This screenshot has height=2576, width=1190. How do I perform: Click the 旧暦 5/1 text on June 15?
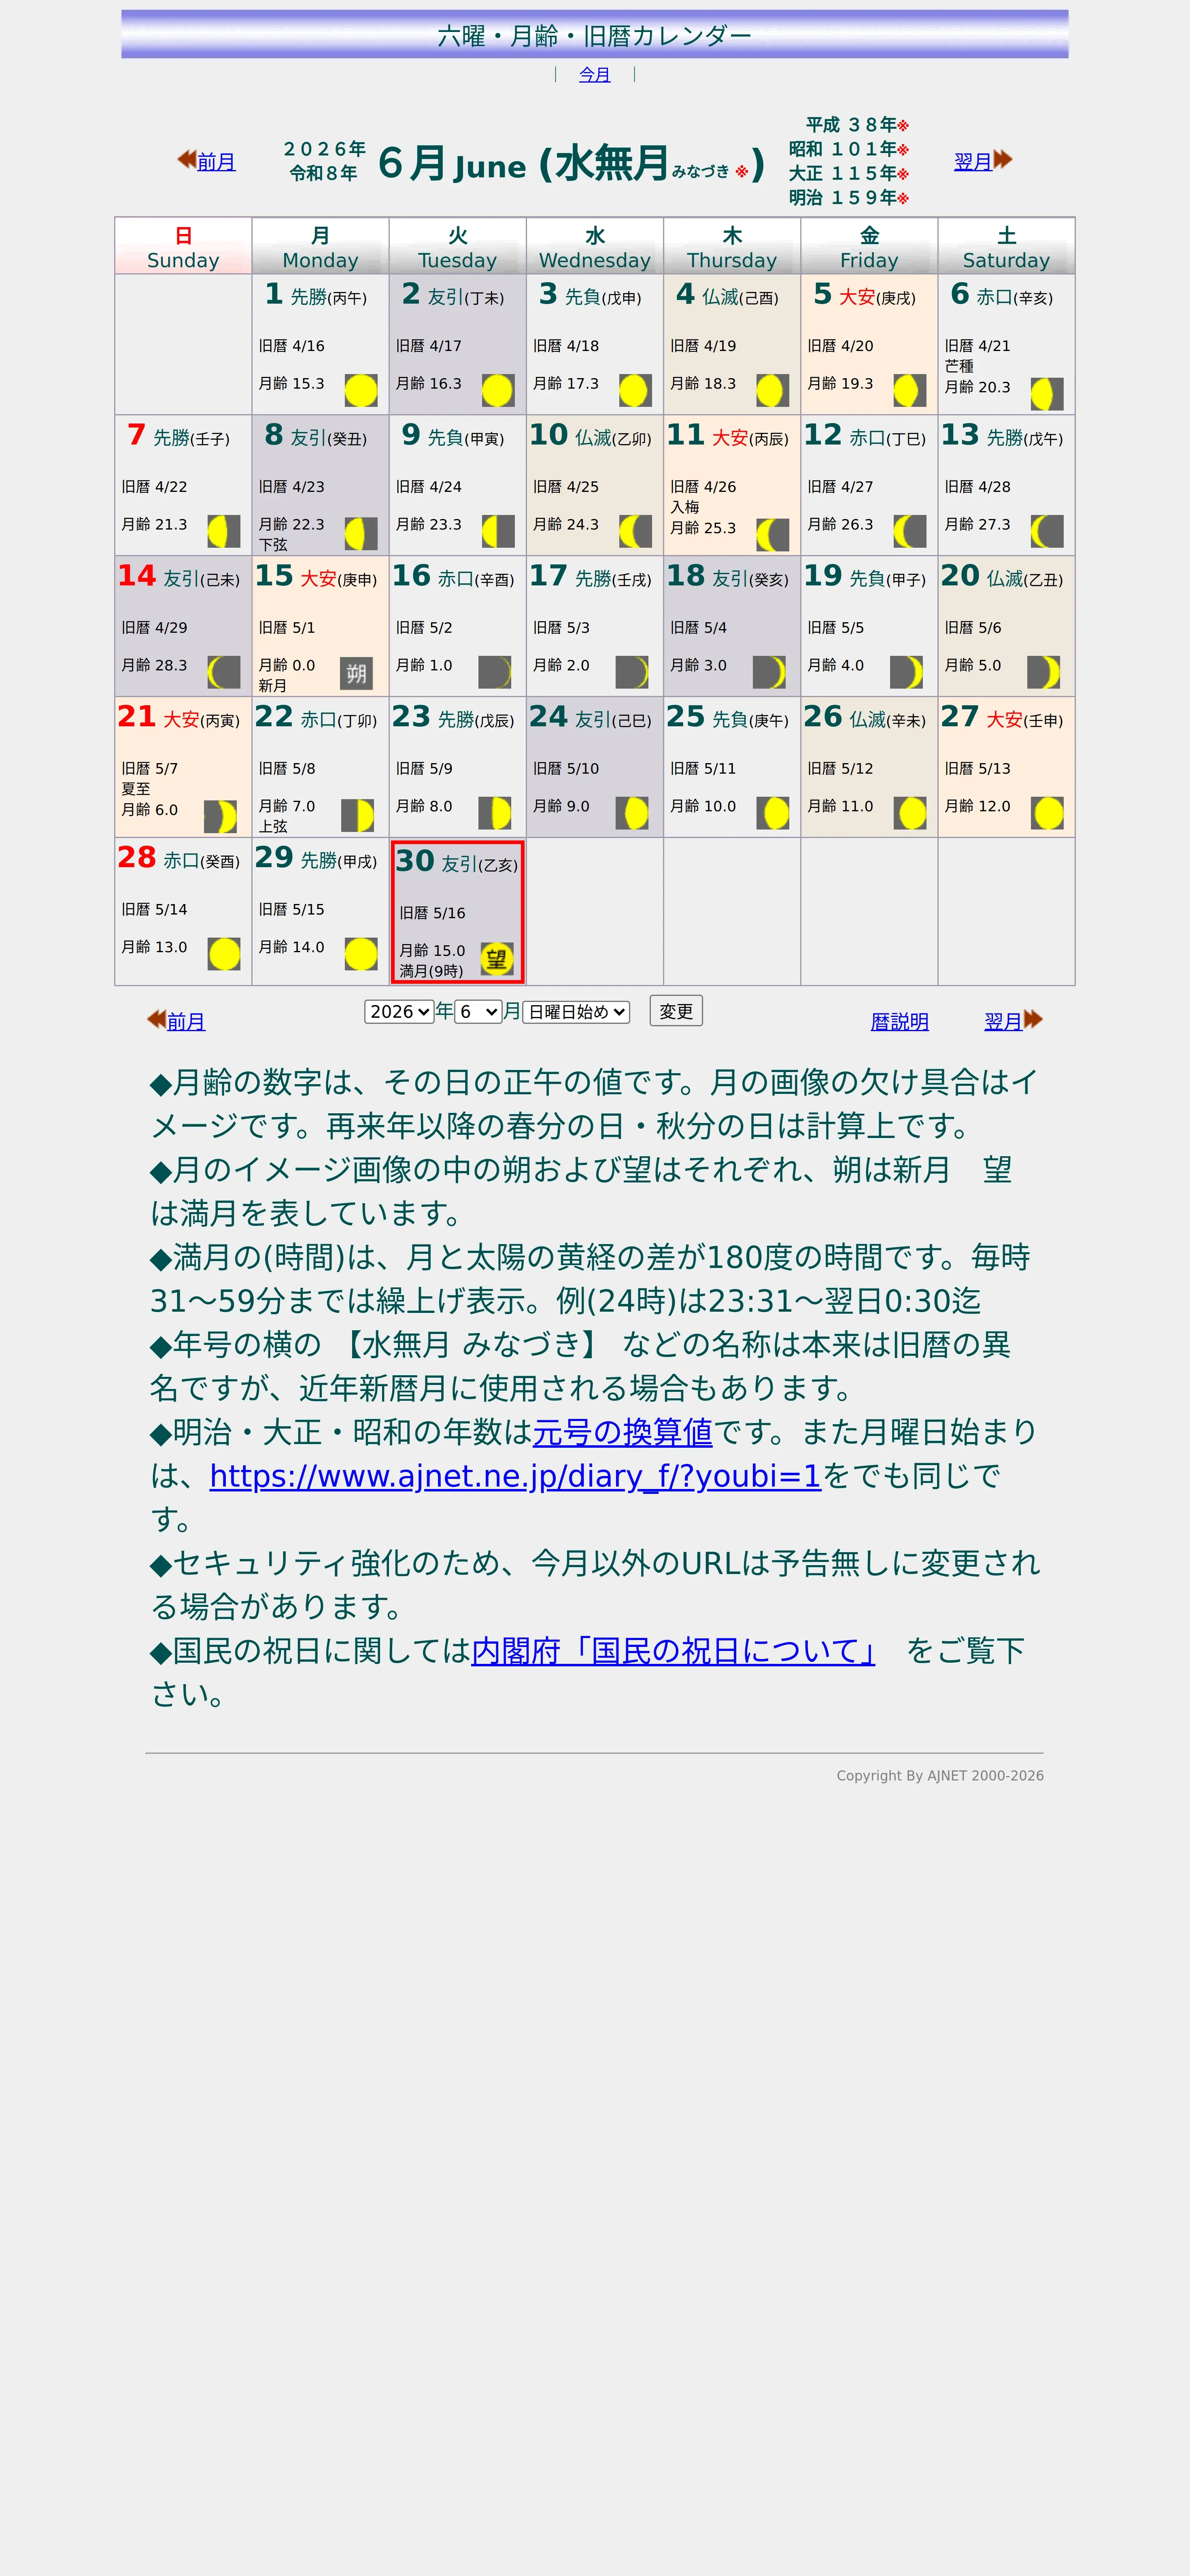(x=287, y=628)
